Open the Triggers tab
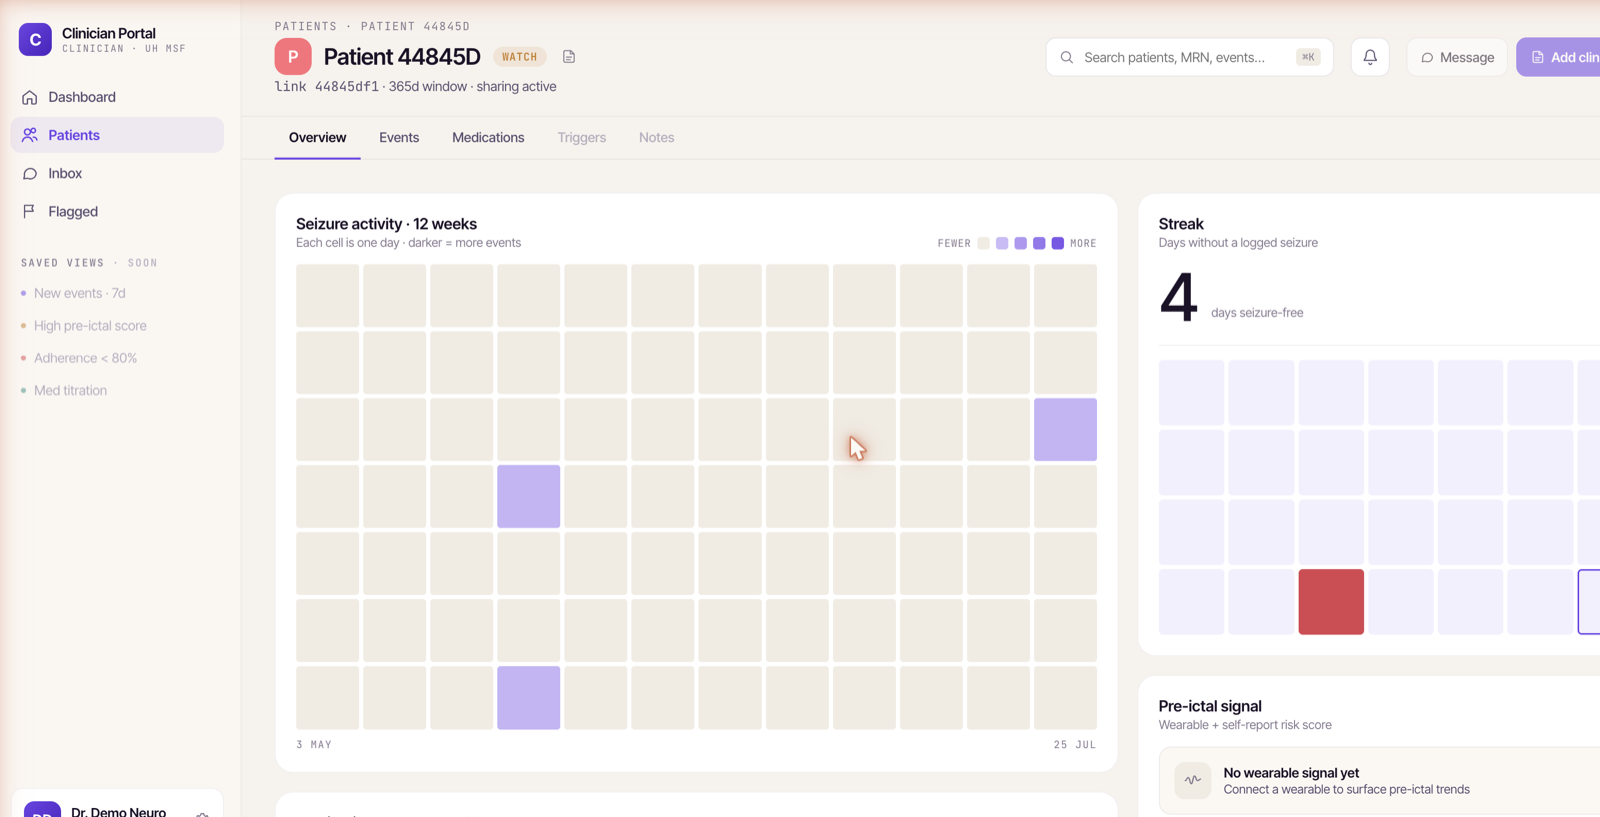The width and height of the screenshot is (1600, 817). point(582,138)
